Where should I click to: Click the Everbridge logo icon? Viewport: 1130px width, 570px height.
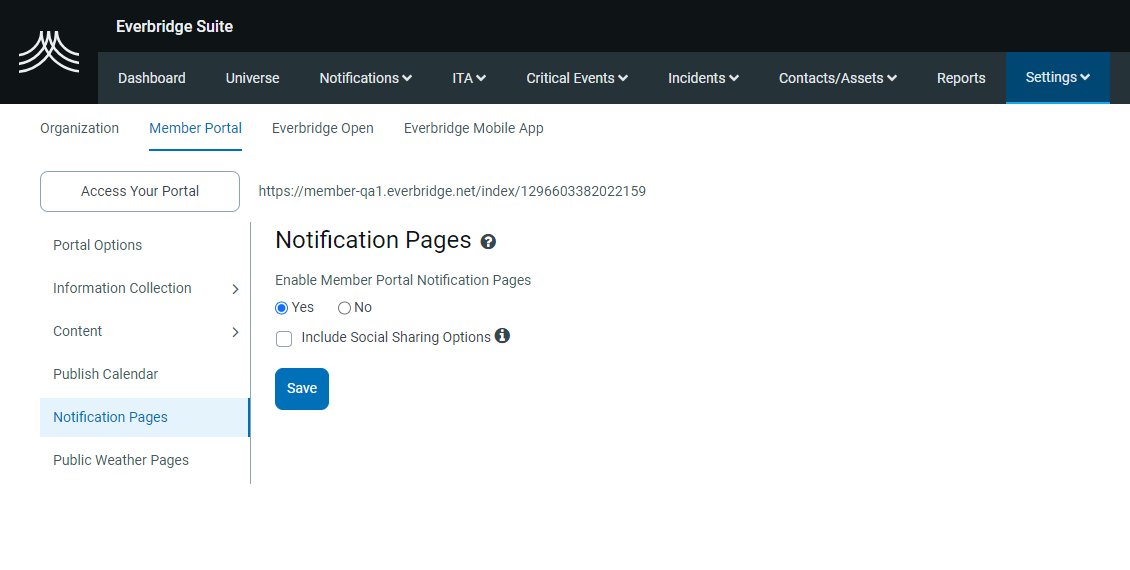[x=48, y=52]
